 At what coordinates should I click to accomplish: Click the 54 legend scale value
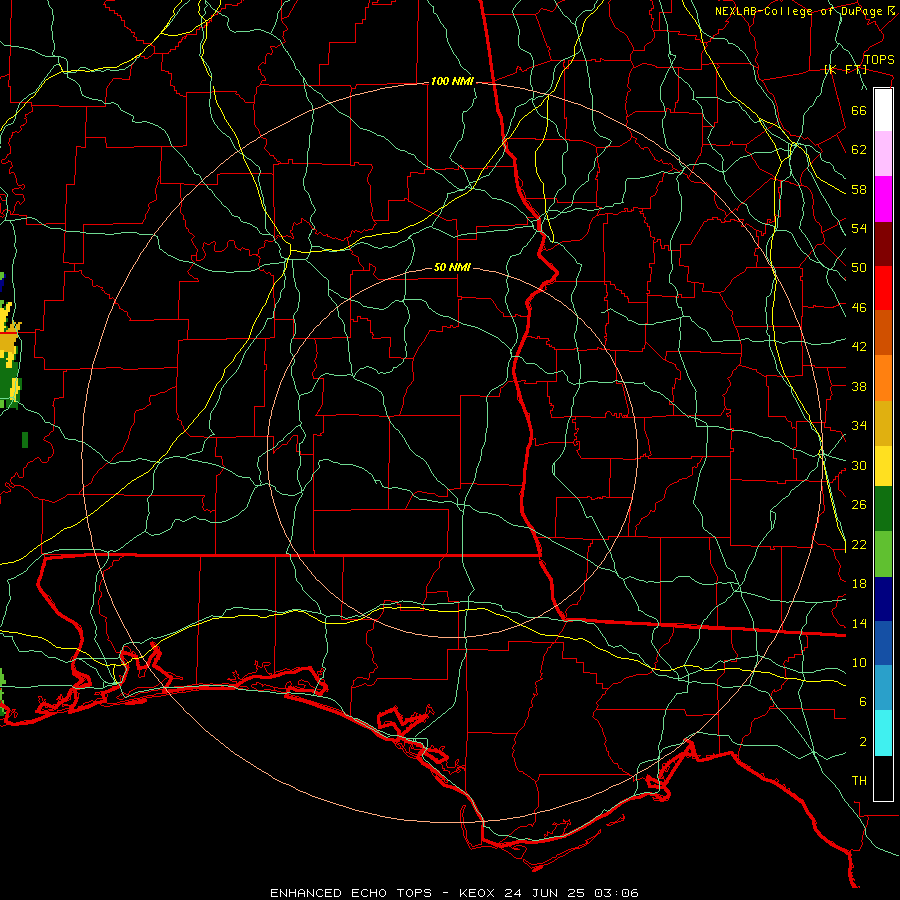pos(859,228)
